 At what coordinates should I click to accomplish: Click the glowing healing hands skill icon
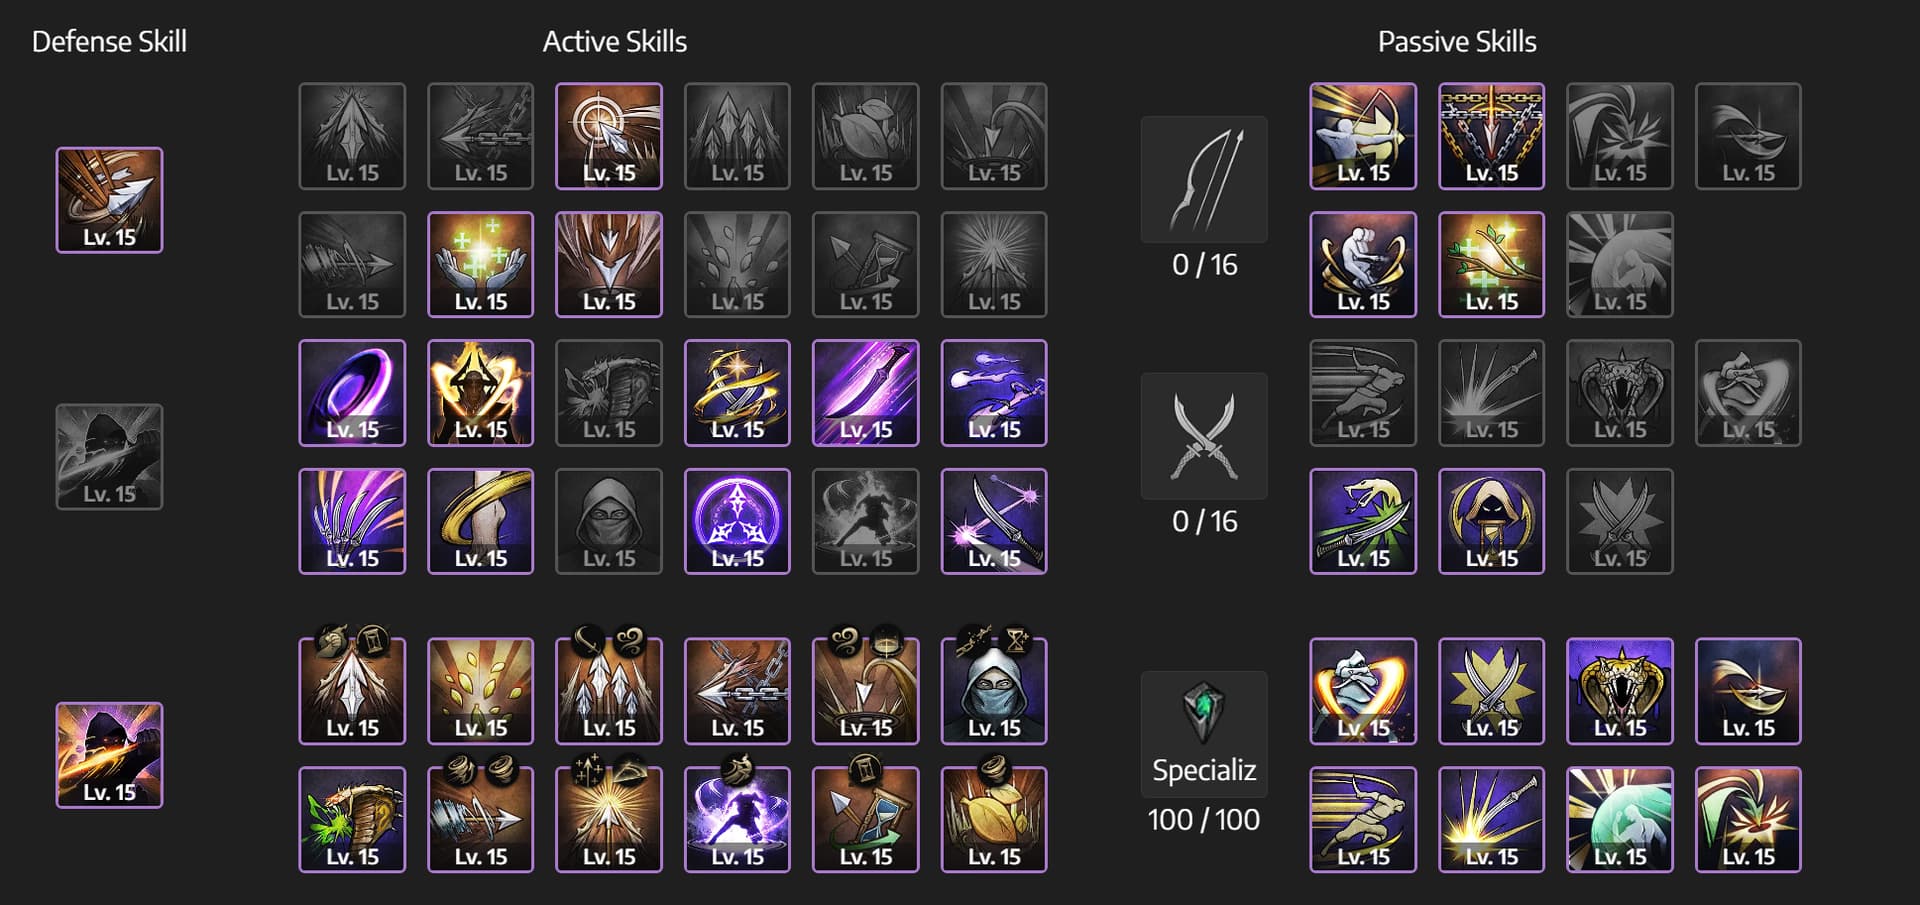point(481,264)
